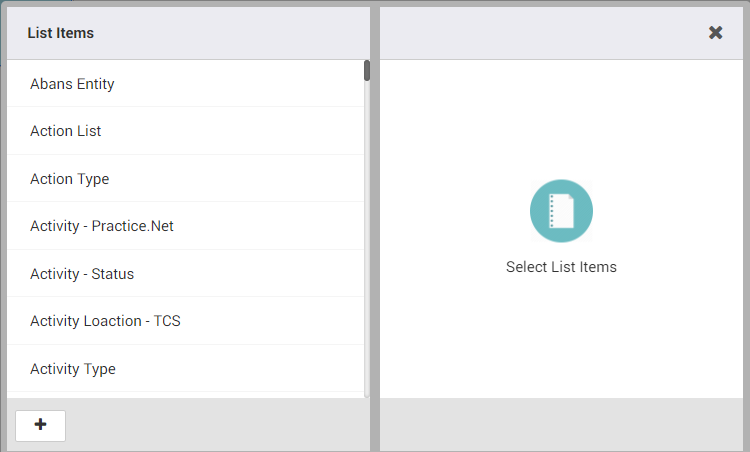Screen dimensions: 750x452
Task: Click the list scrollbar thumb
Action: 367,70
